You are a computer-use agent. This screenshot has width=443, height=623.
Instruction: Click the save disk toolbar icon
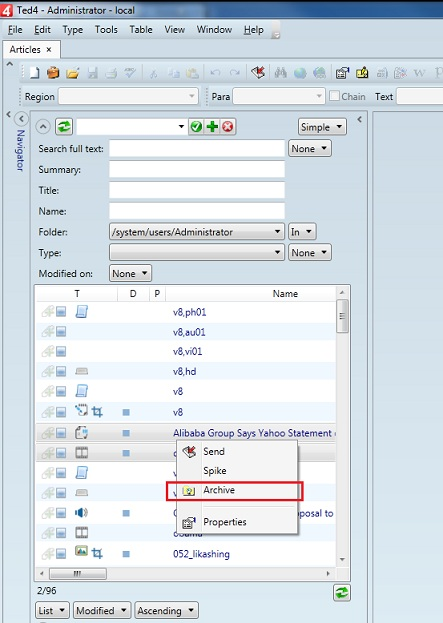coord(93,73)
